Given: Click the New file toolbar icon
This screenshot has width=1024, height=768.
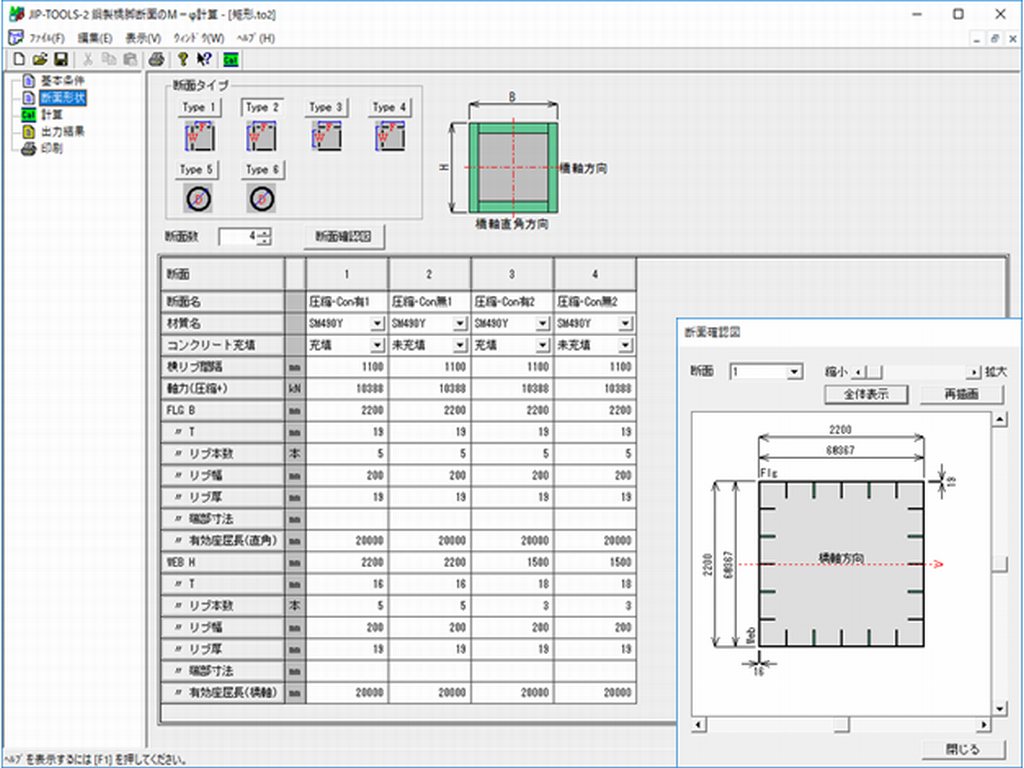Looking at the screenshot, I should pyautogui.click(x=19, y=59).
